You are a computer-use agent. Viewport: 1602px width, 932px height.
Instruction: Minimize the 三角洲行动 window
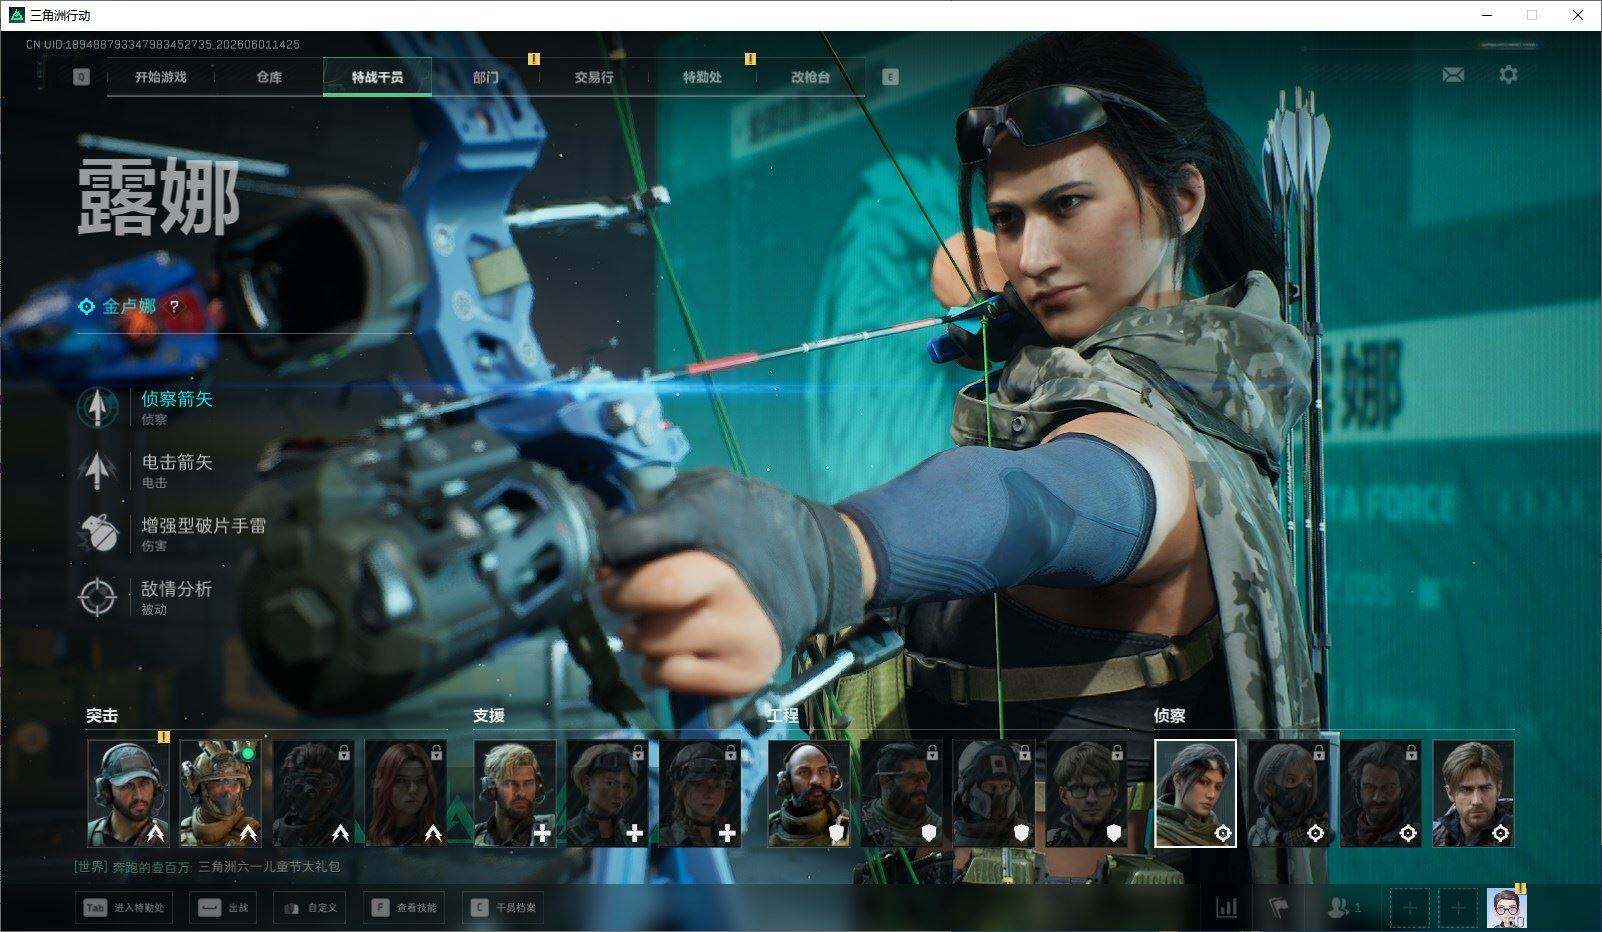[1487, 15]
